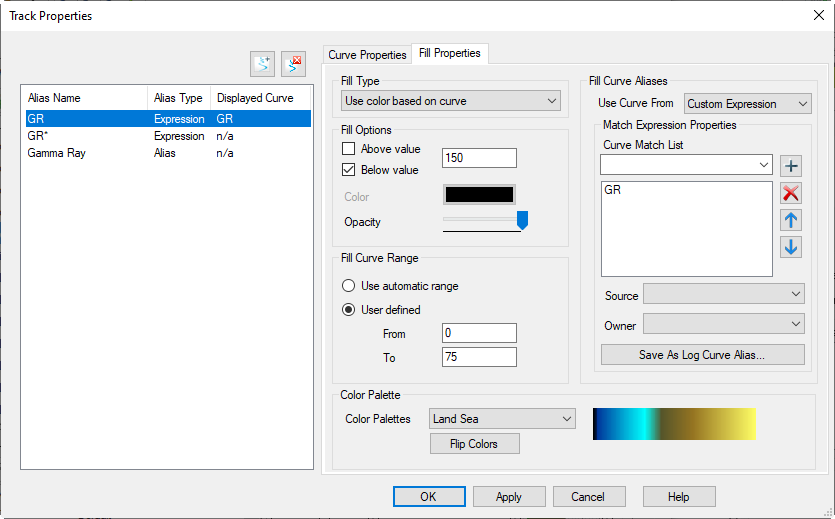Open the Use Curve From dropdown
The width and height of the screenshot is (835, 519).
(747, 104)
